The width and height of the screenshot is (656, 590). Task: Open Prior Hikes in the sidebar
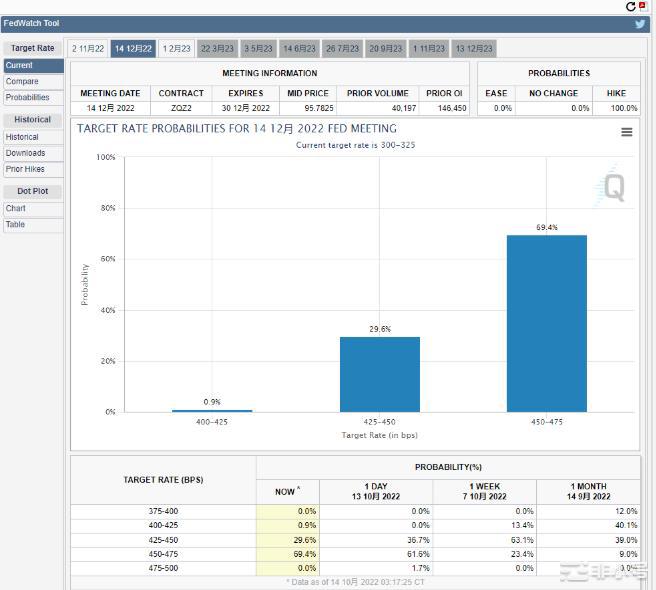(x=25, y=169)
